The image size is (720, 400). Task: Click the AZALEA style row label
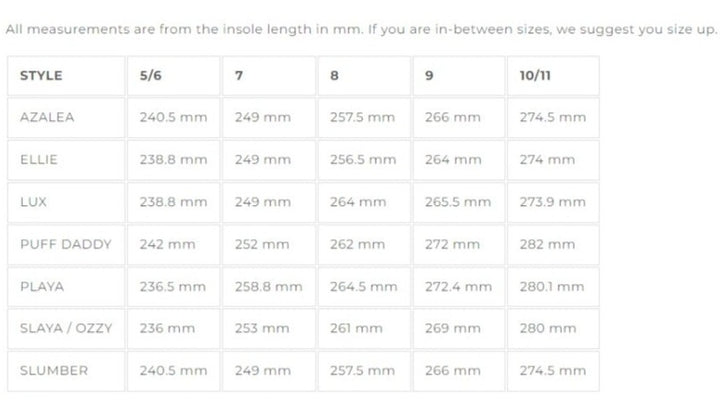[x=47, y=117]
